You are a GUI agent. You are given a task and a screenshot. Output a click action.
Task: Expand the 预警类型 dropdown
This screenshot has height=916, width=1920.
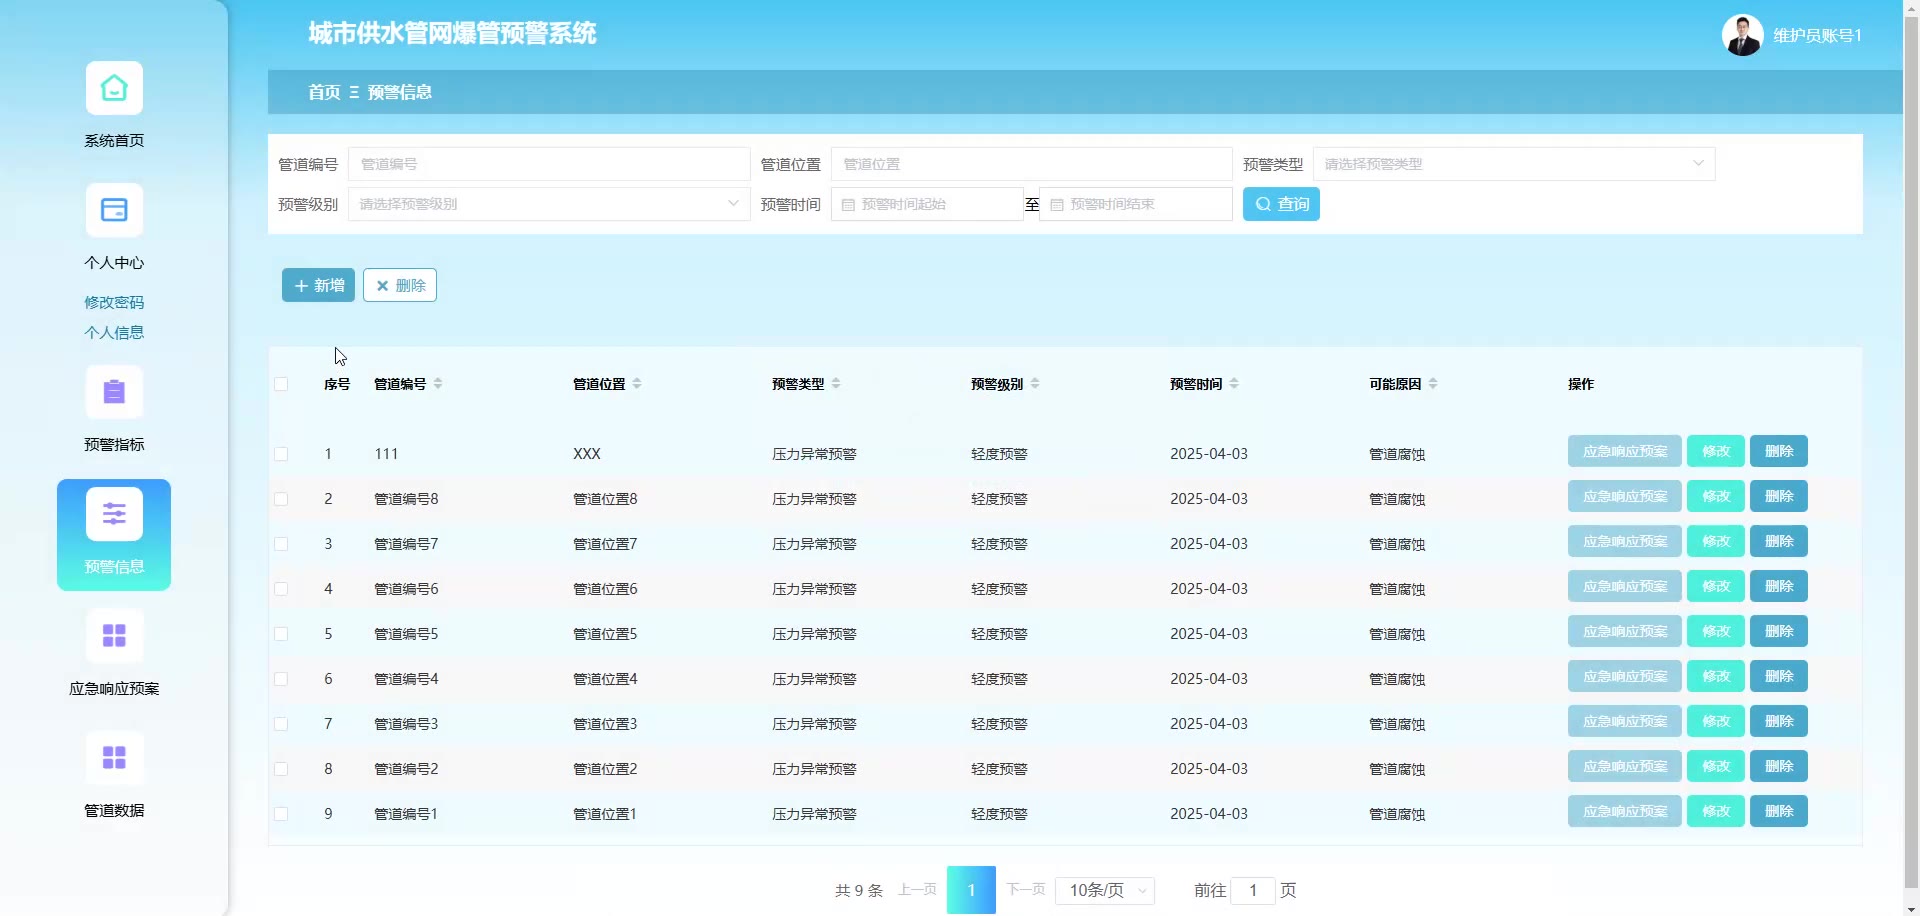(x=1513, y=164)
